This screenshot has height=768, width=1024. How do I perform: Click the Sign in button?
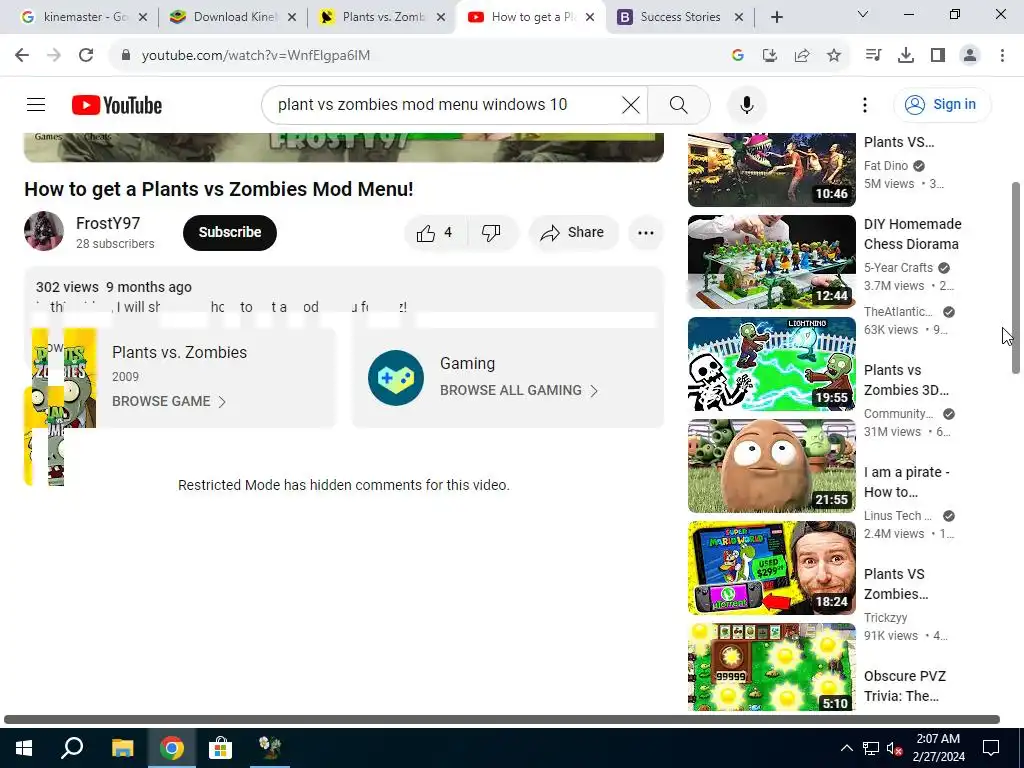942,104
